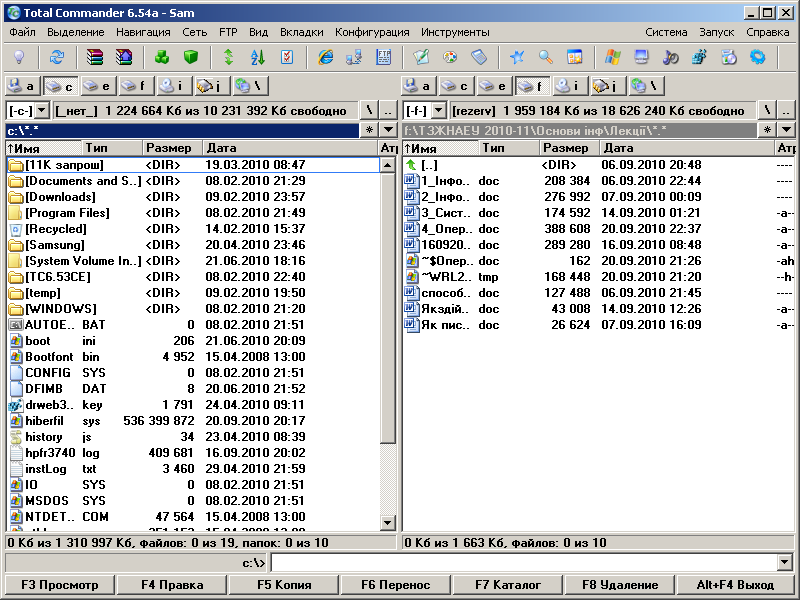800x600 pixels.
Task: Open the Навигация menu
Action: click(143, 32)
